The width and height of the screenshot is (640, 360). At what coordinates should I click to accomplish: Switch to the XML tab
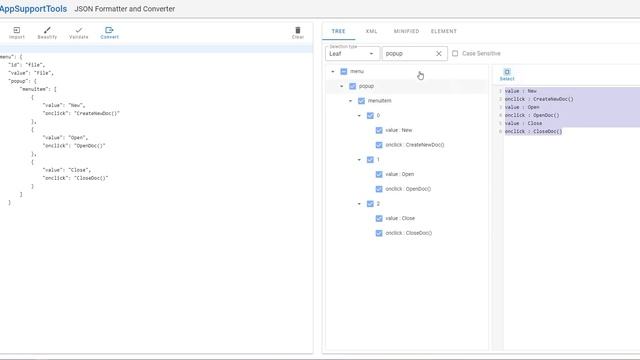pyautogui.click(x=371, y=31)
